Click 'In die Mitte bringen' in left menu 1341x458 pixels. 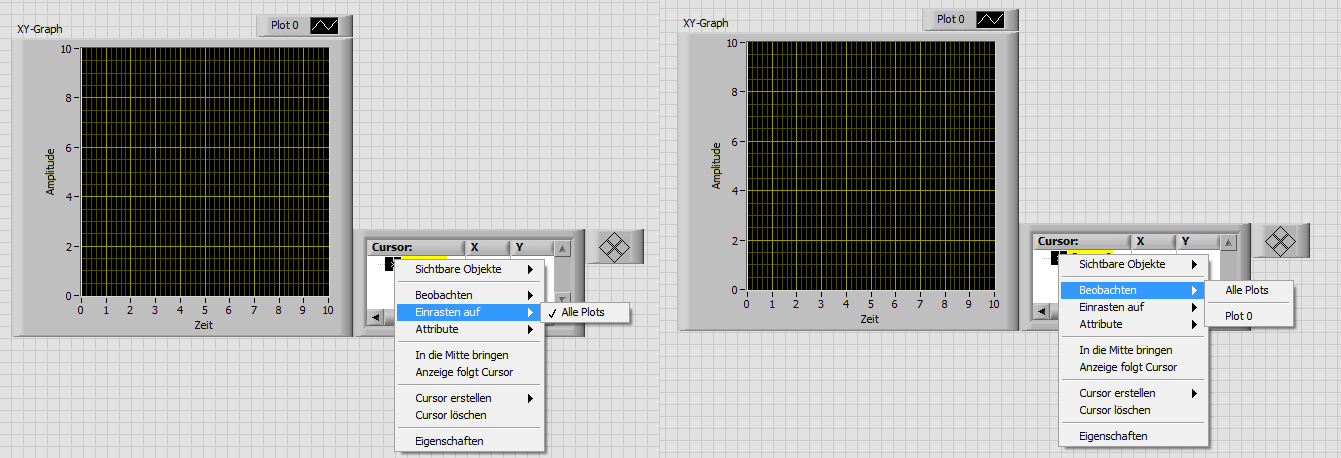462,355
